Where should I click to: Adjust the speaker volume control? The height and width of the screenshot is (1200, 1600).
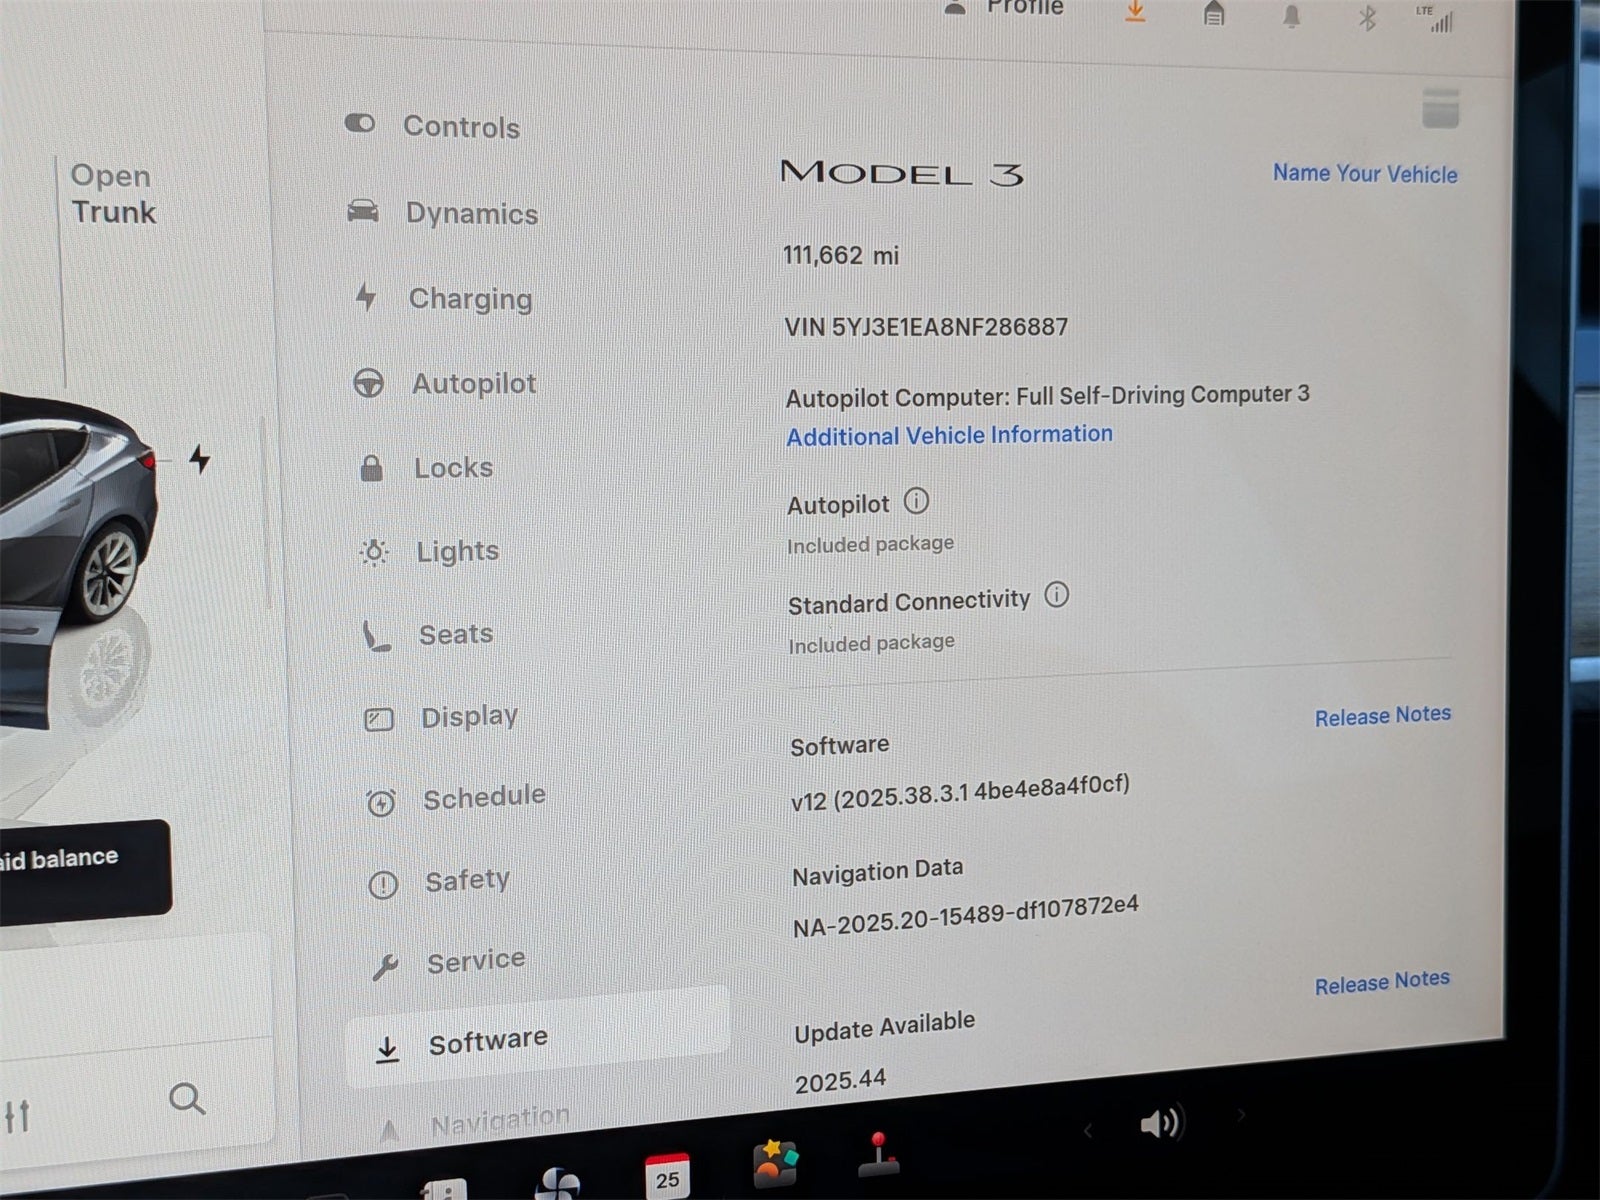[1162, 1123]
